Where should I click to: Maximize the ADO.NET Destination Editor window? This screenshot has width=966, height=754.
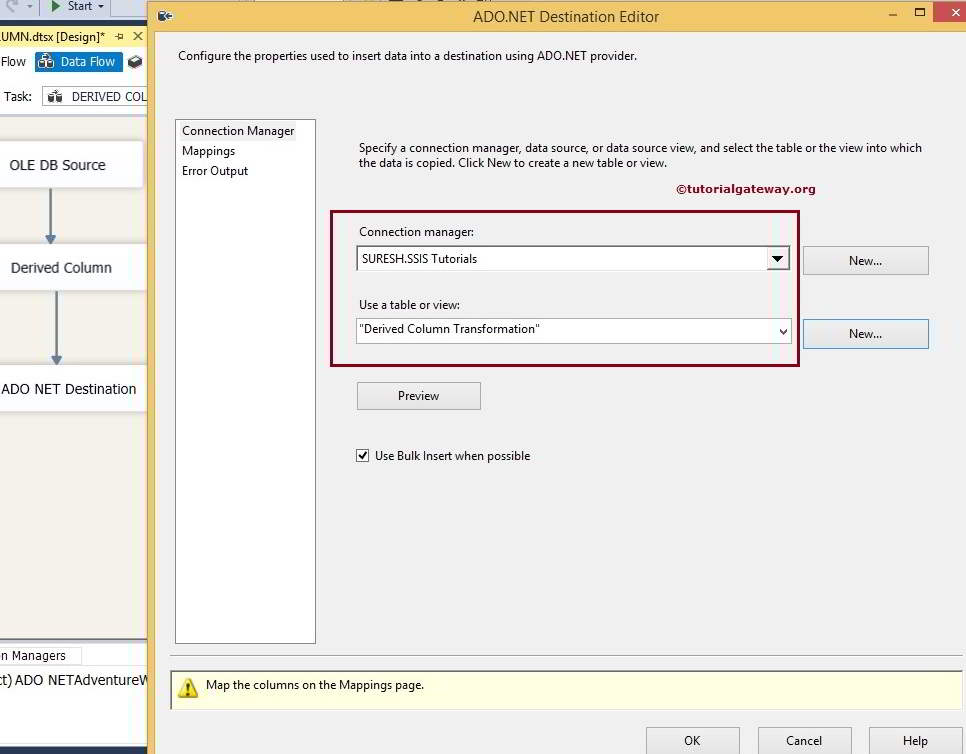pos(920,13)
